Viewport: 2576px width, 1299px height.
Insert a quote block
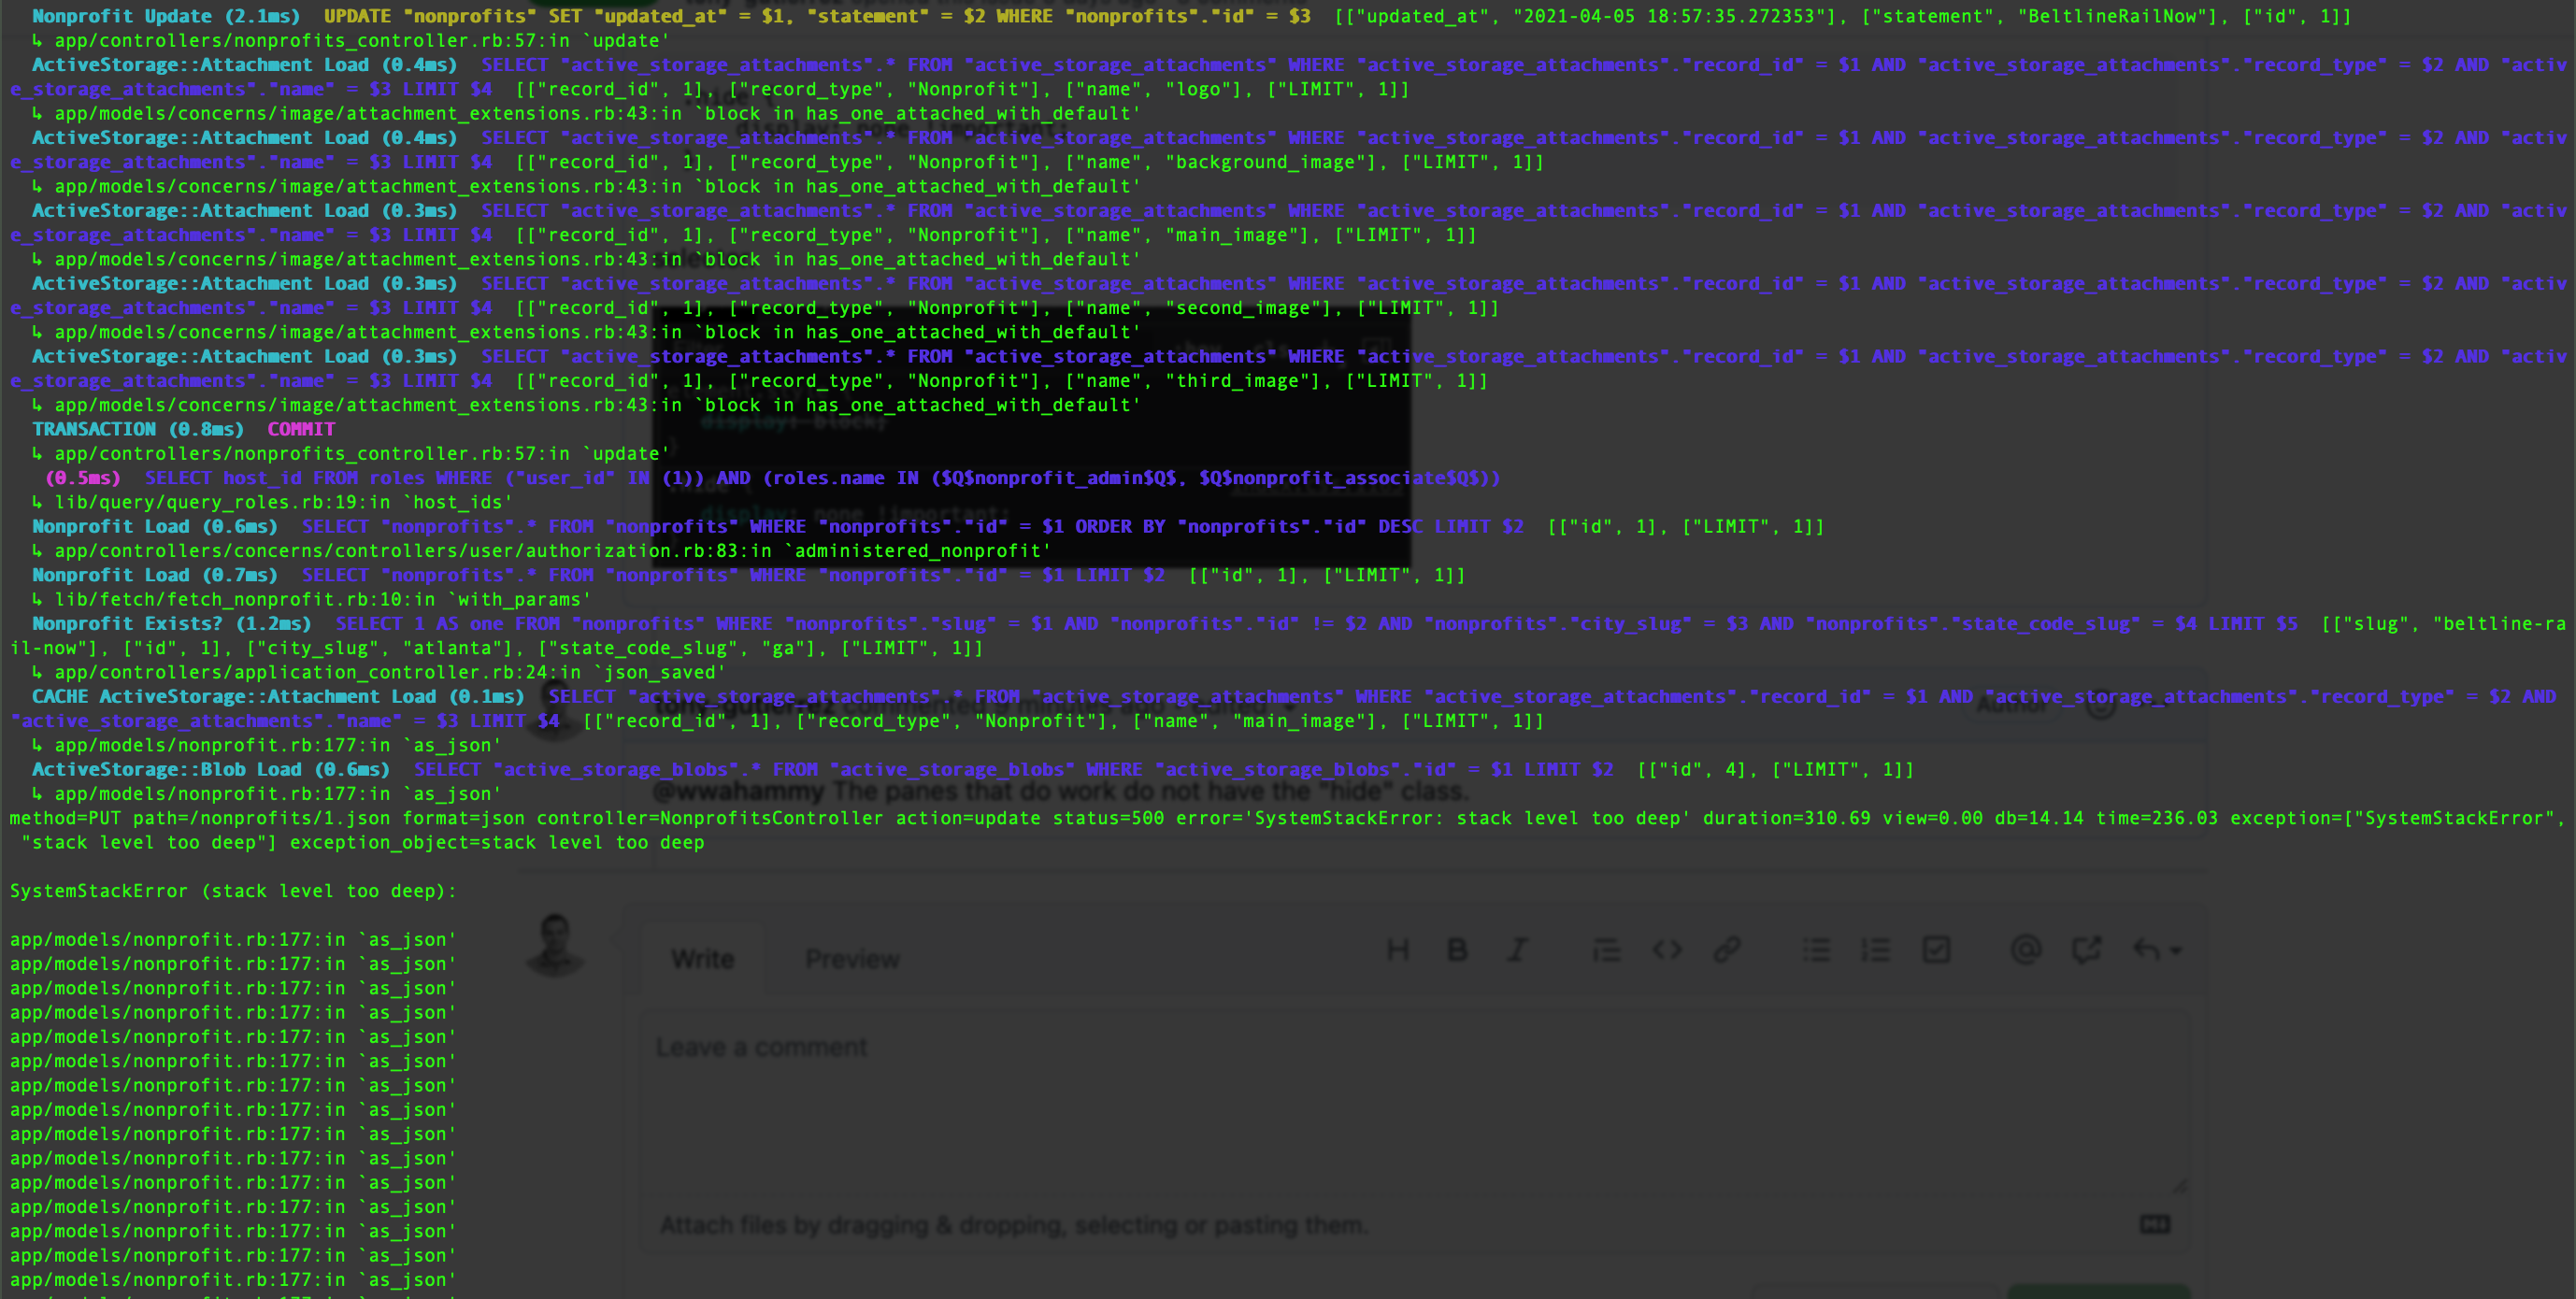pyautogui.click(x=1606, y=950)
